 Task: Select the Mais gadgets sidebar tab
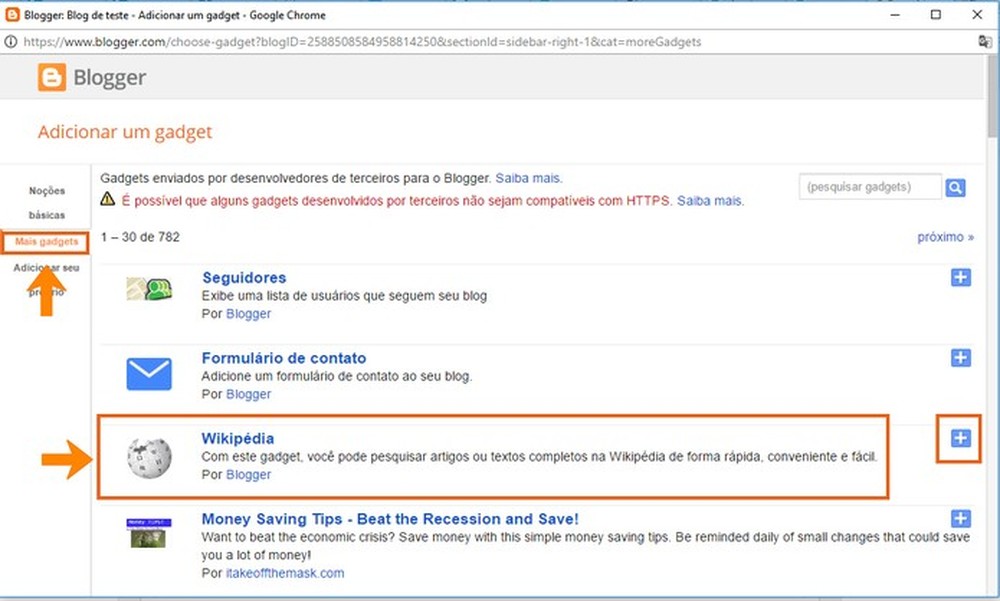coord(45,241)
